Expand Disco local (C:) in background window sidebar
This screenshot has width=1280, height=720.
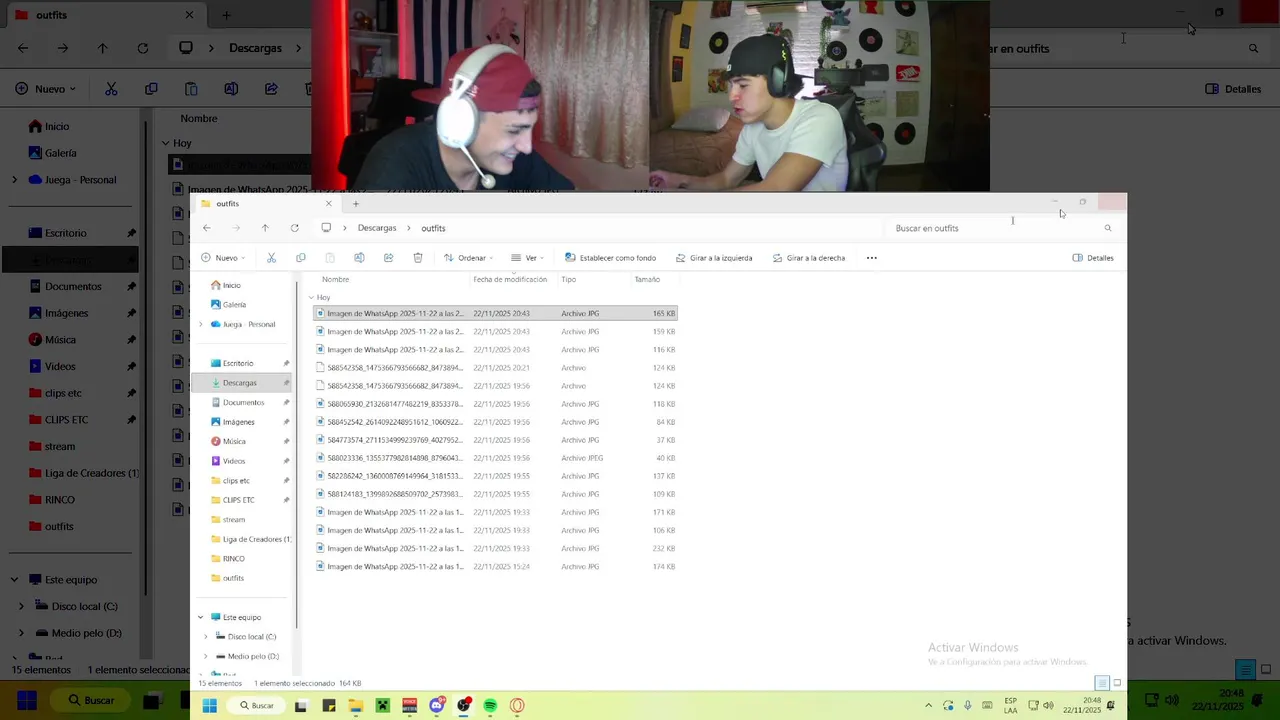tap(21, 606)
